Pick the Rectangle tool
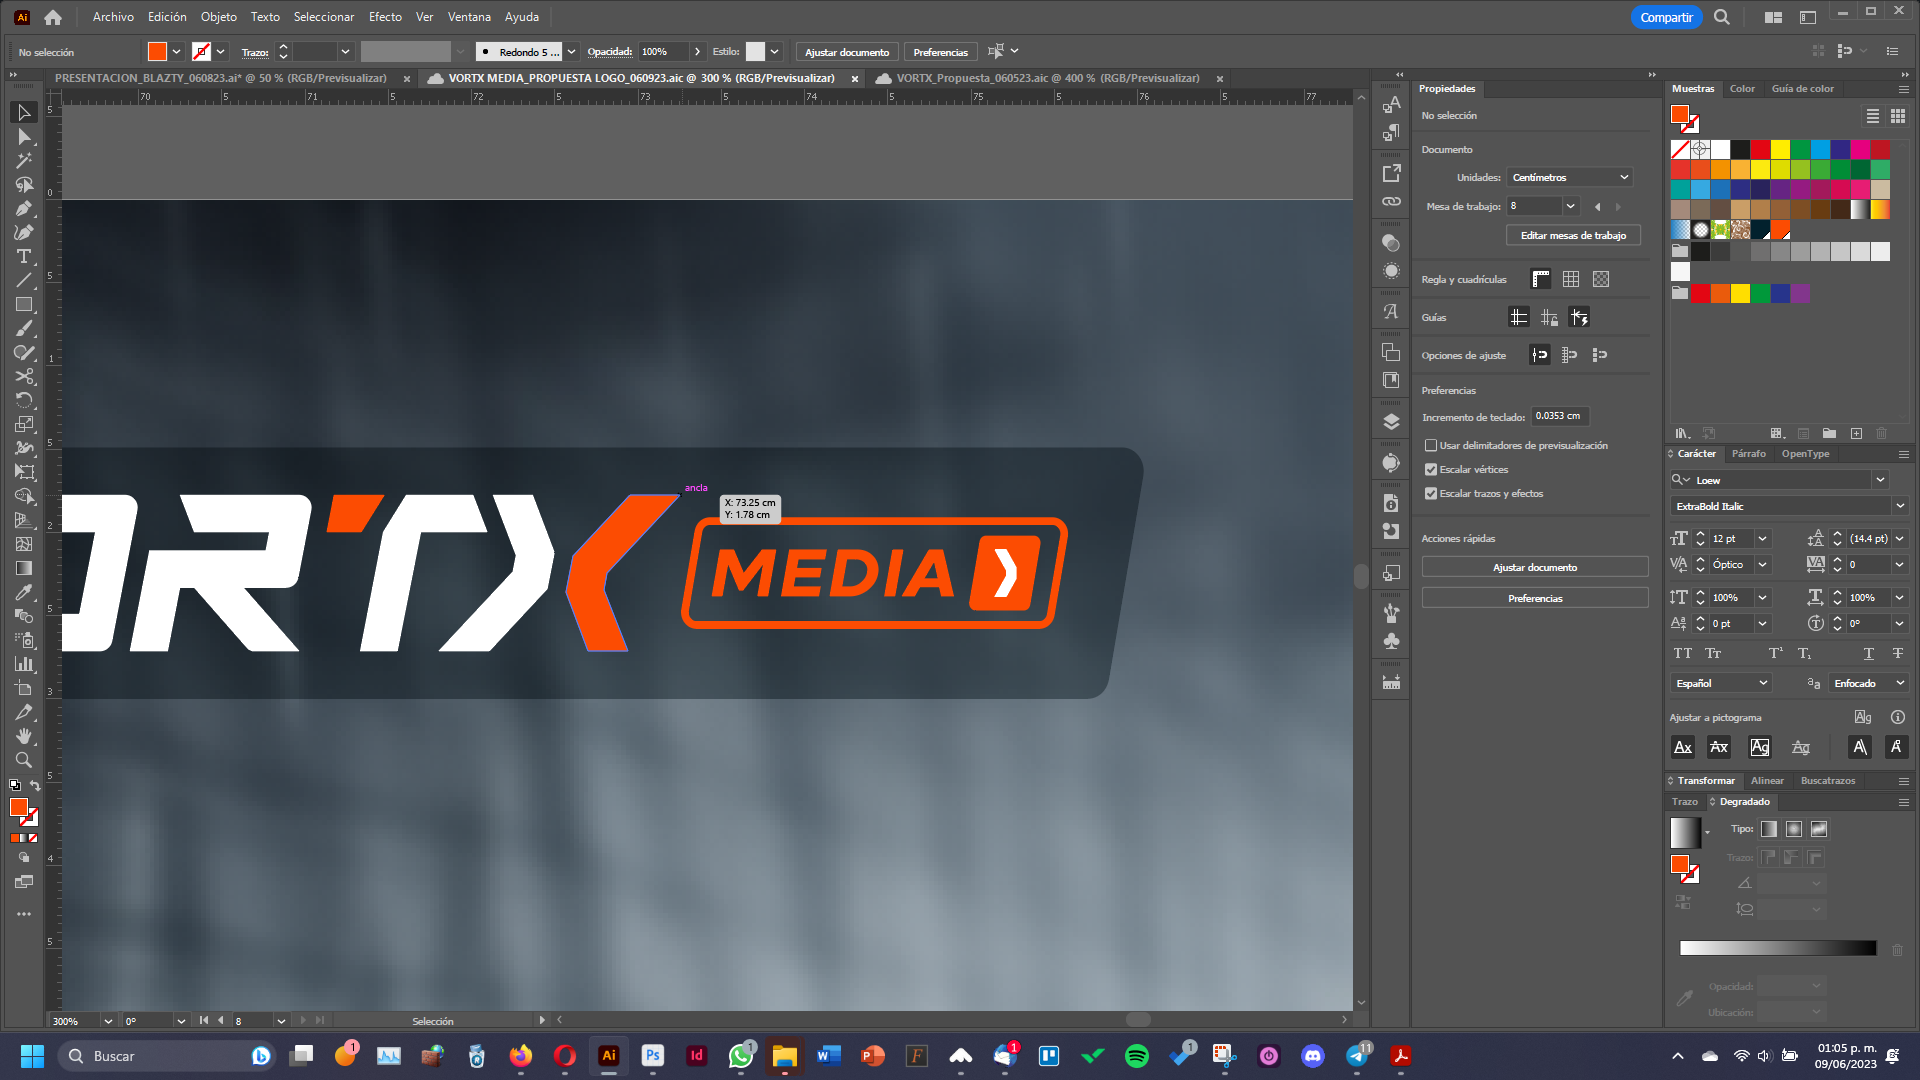1920x1080 pixels. 24,305
